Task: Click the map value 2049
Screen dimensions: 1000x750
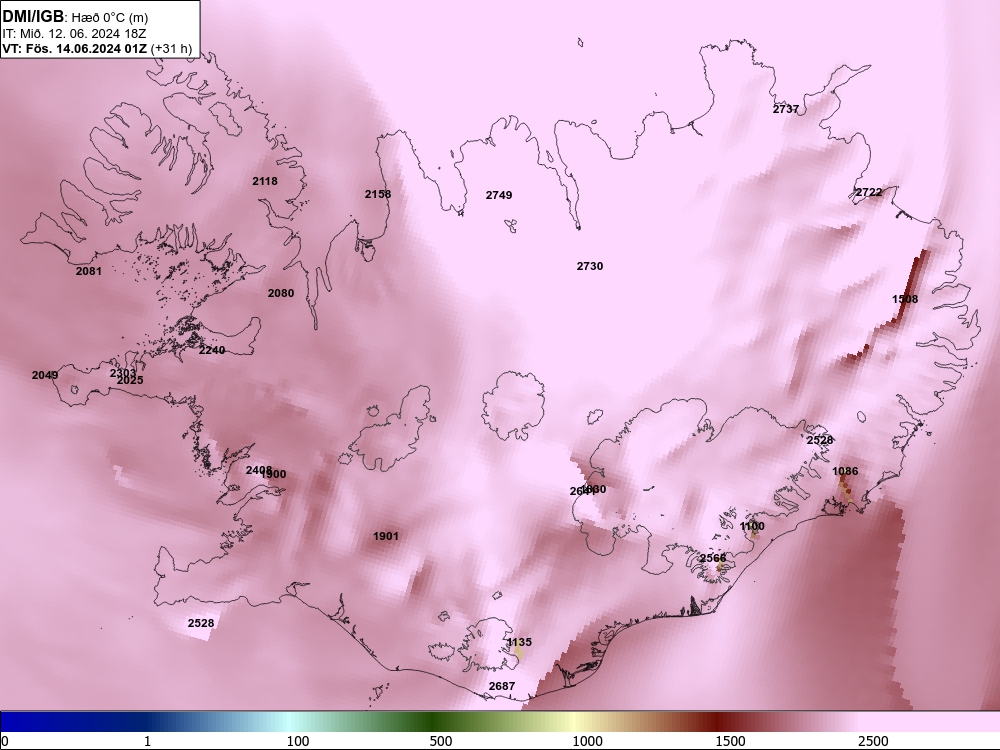Action: [45, 375]
